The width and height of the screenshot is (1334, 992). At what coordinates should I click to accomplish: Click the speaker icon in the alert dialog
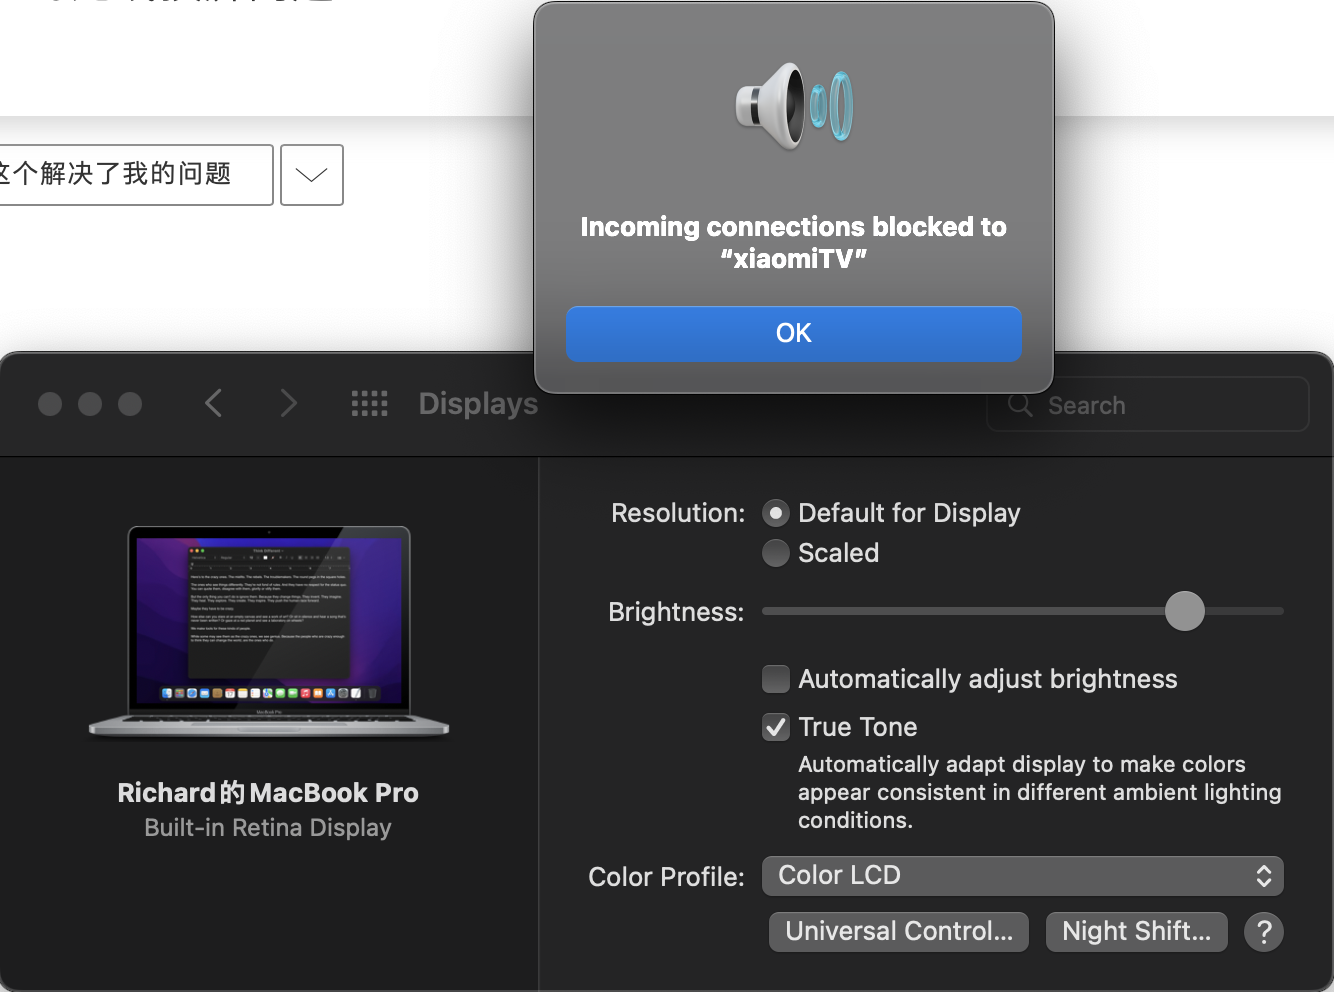click(x=794, y=106)
